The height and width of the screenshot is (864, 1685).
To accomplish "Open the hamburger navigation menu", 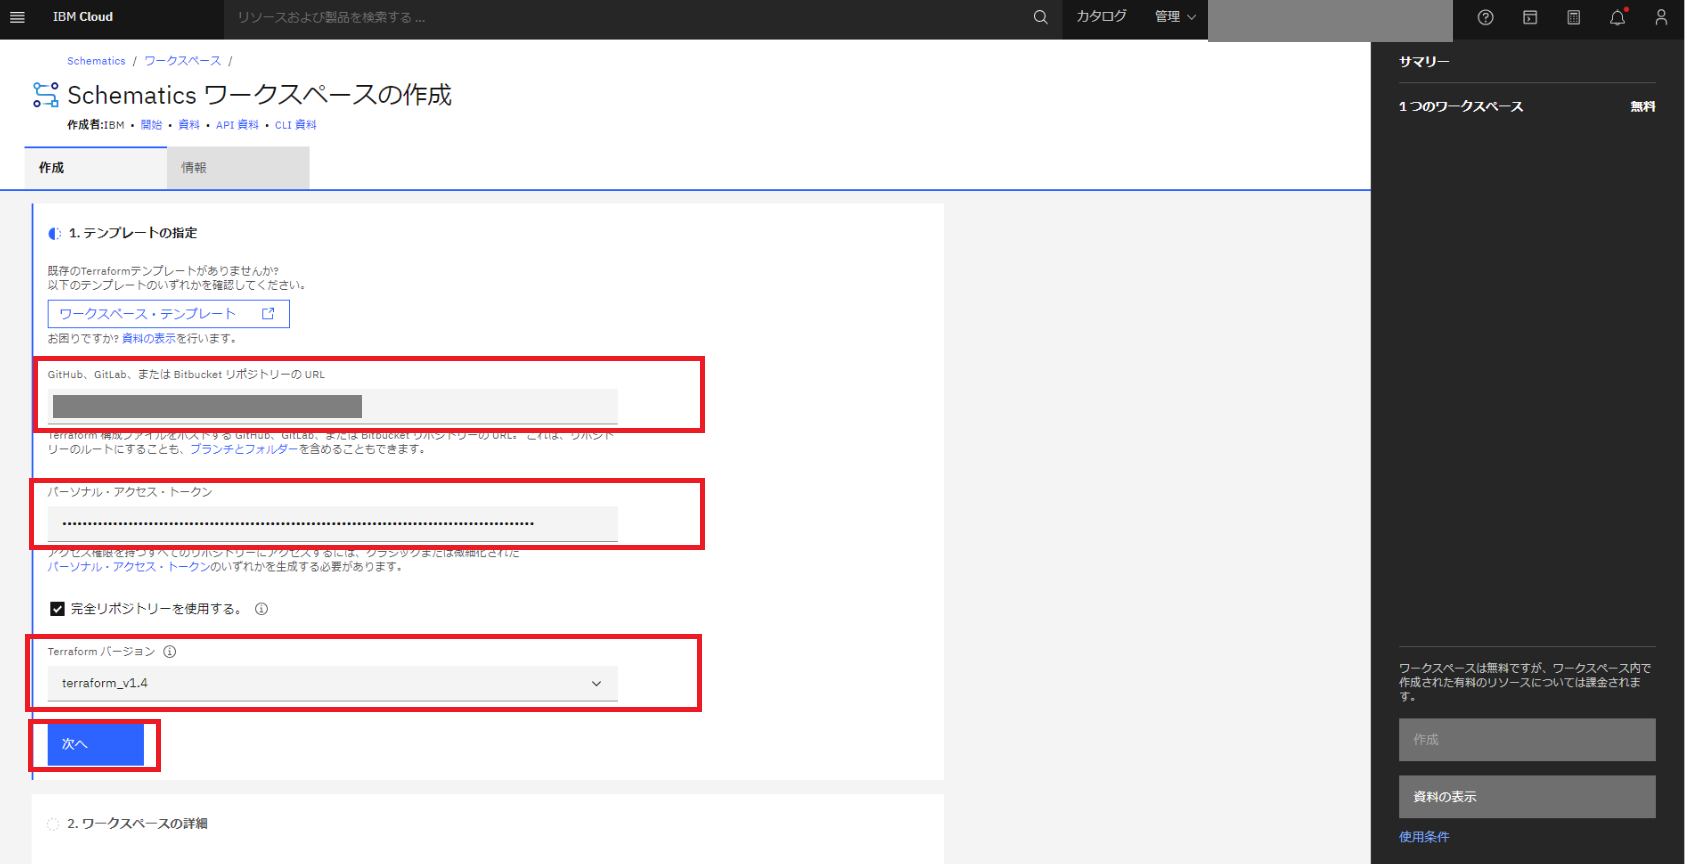I will 17,17.
